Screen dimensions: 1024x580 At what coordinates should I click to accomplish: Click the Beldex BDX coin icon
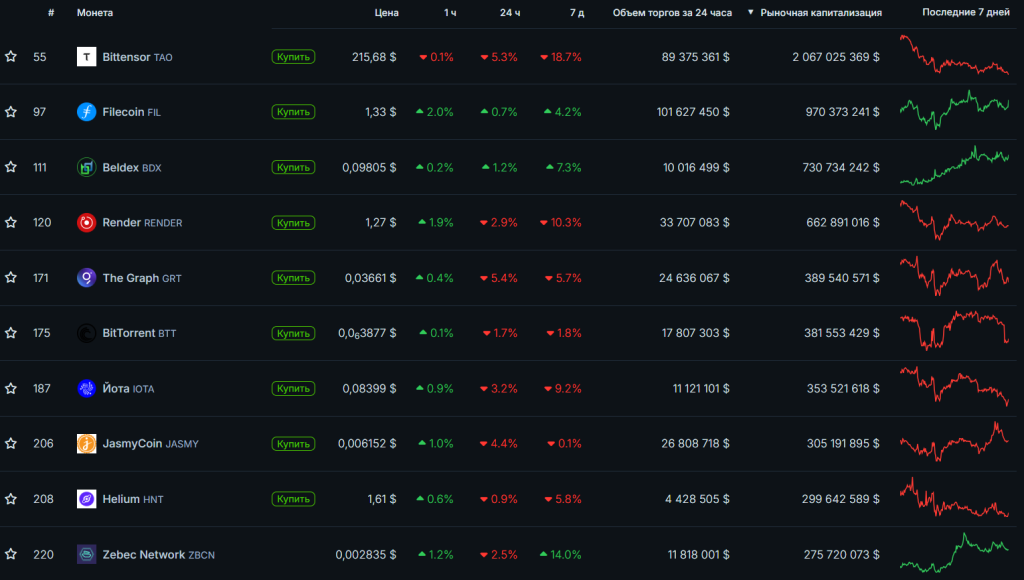[86, 167]
